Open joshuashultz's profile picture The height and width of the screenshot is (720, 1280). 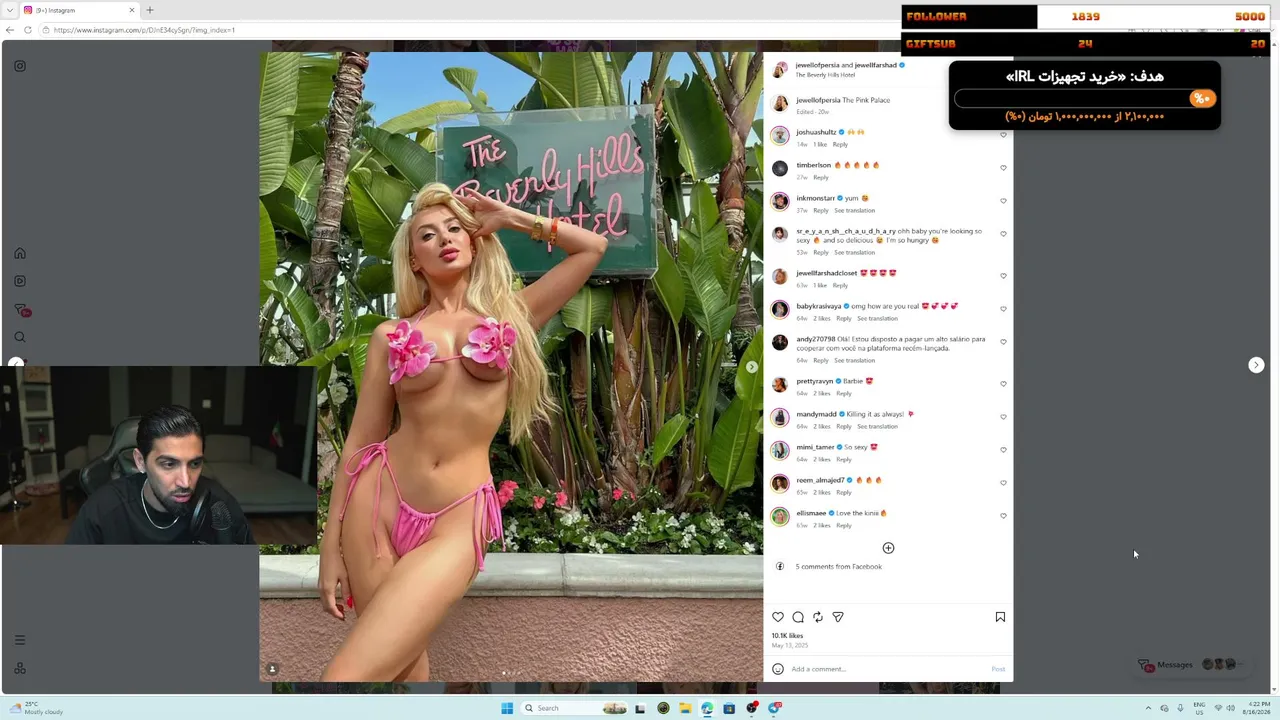(x=780, y=136)
